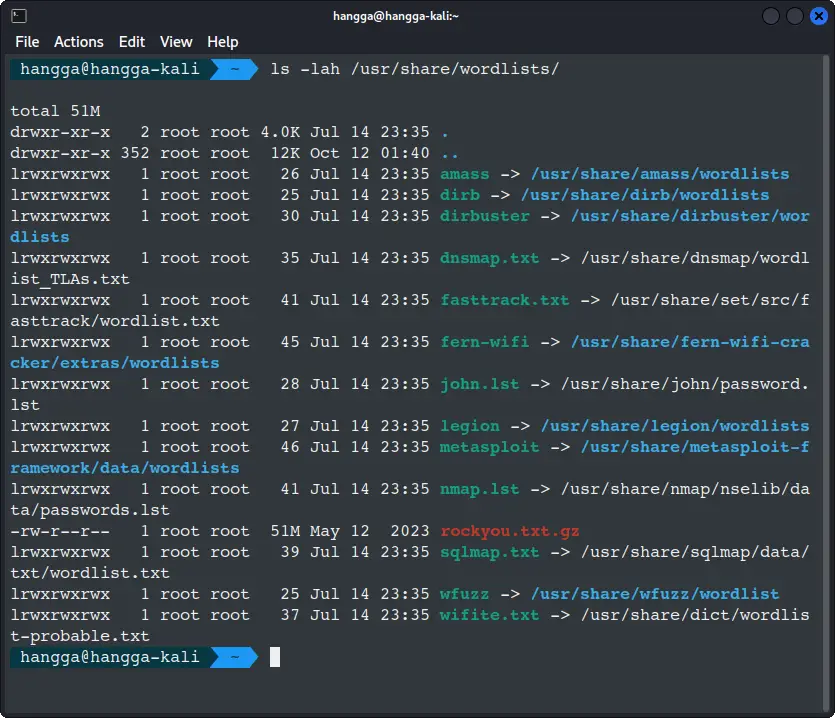This screenshot has height=718, width=835.
Task: Select the dirb symlink entry
Action: 459,194
